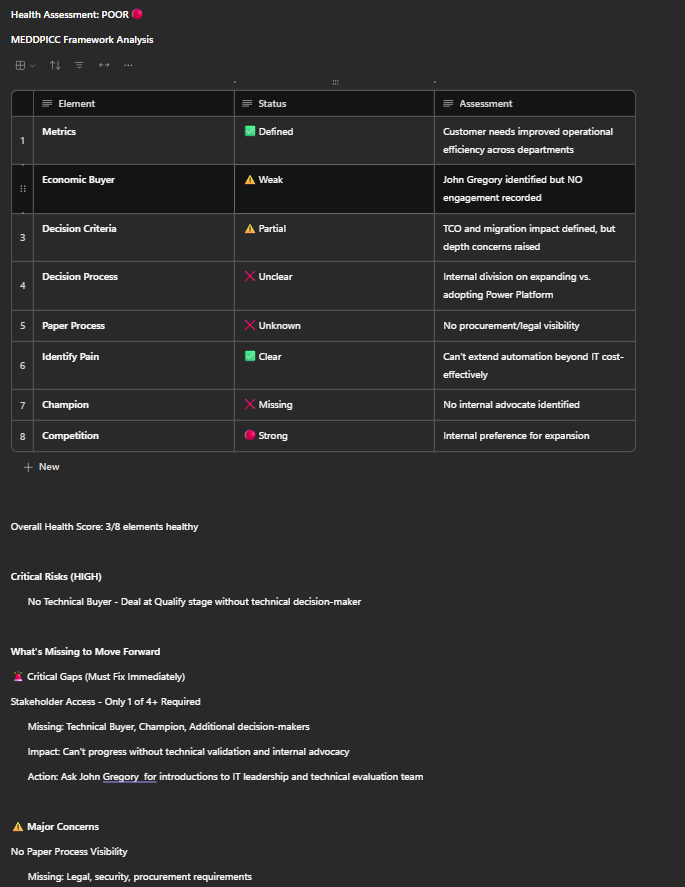Open the view switcher chevron next to grid icon
Image resolution: width=685 pixels, height=887 pixels.
point(31,64)
